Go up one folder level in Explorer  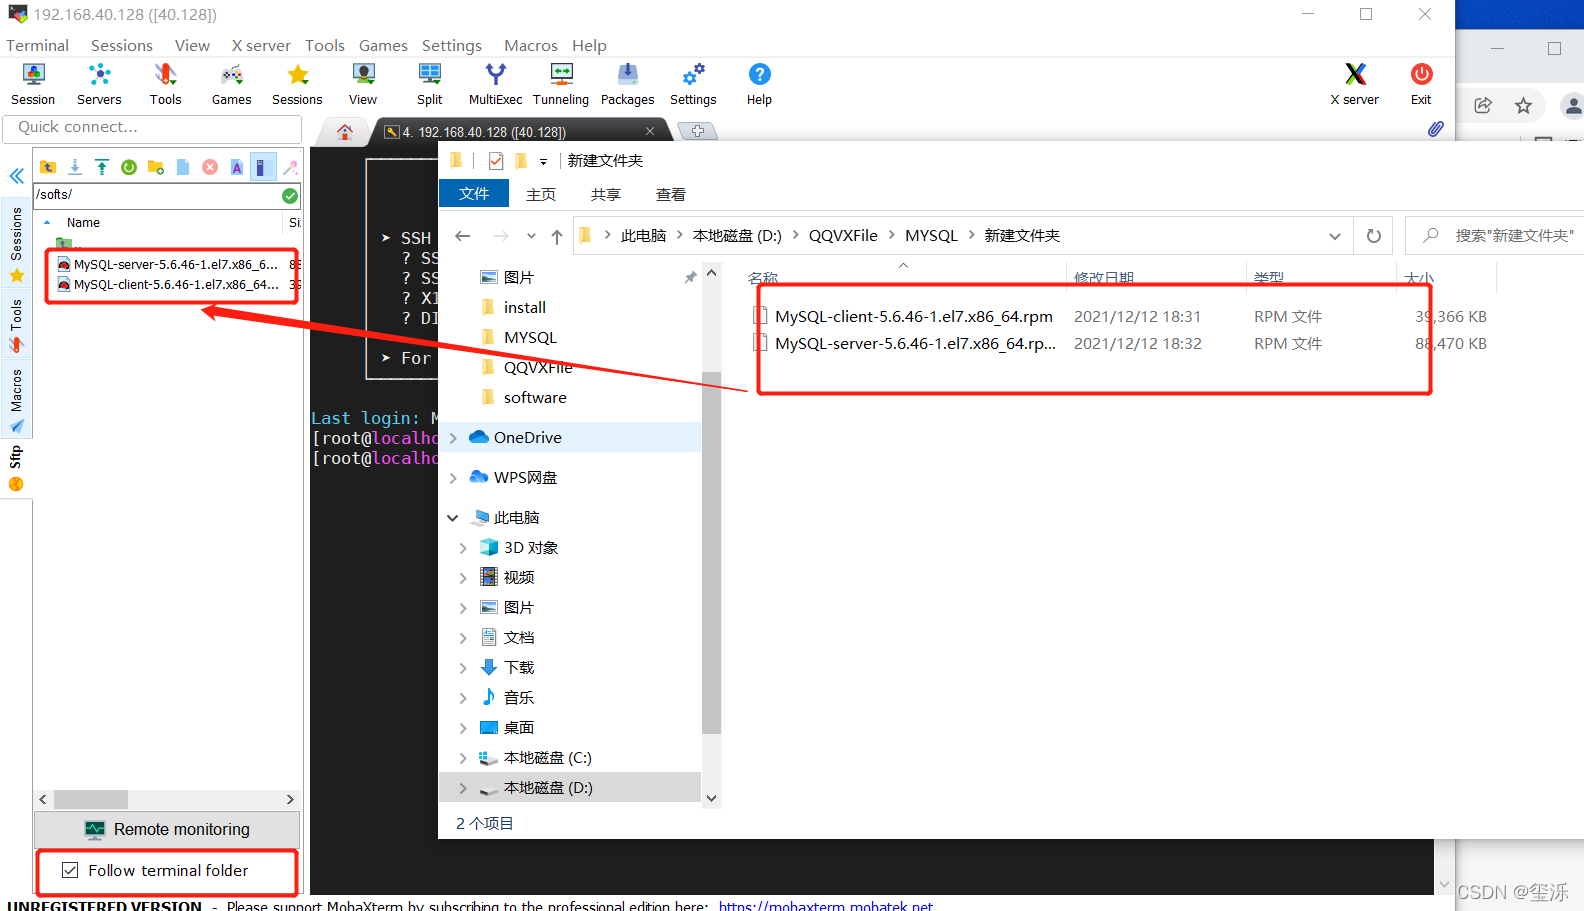(557, 236)
